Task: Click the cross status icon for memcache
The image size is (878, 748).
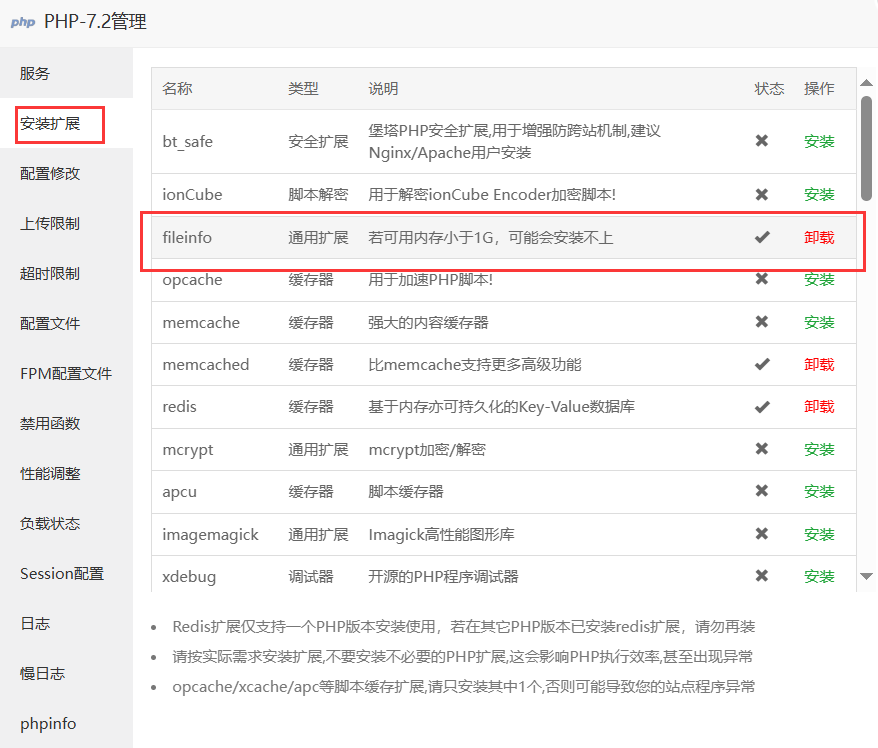Action: click(x=762, y=322)
